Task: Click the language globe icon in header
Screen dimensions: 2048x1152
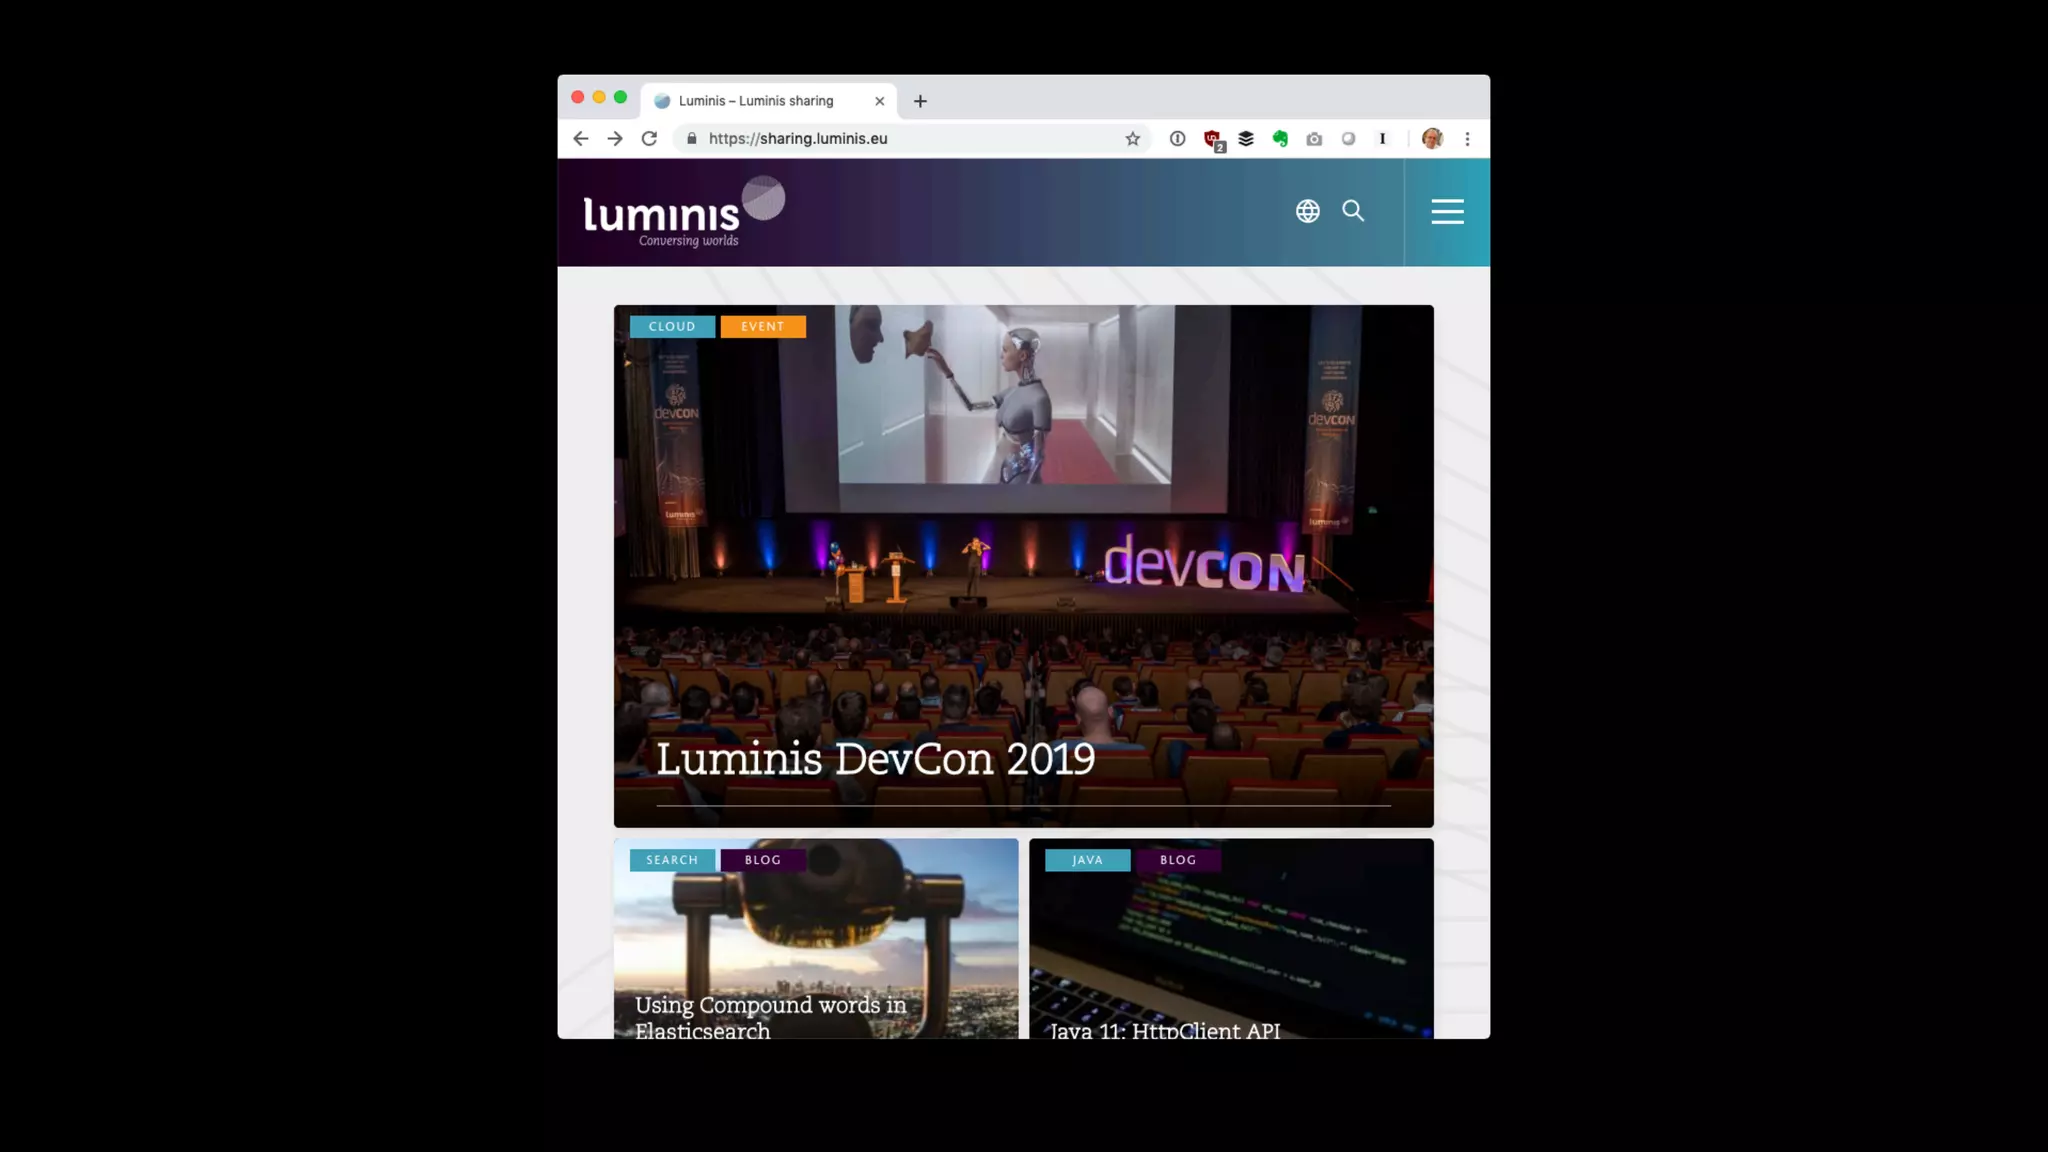Action: [1307, 211]
